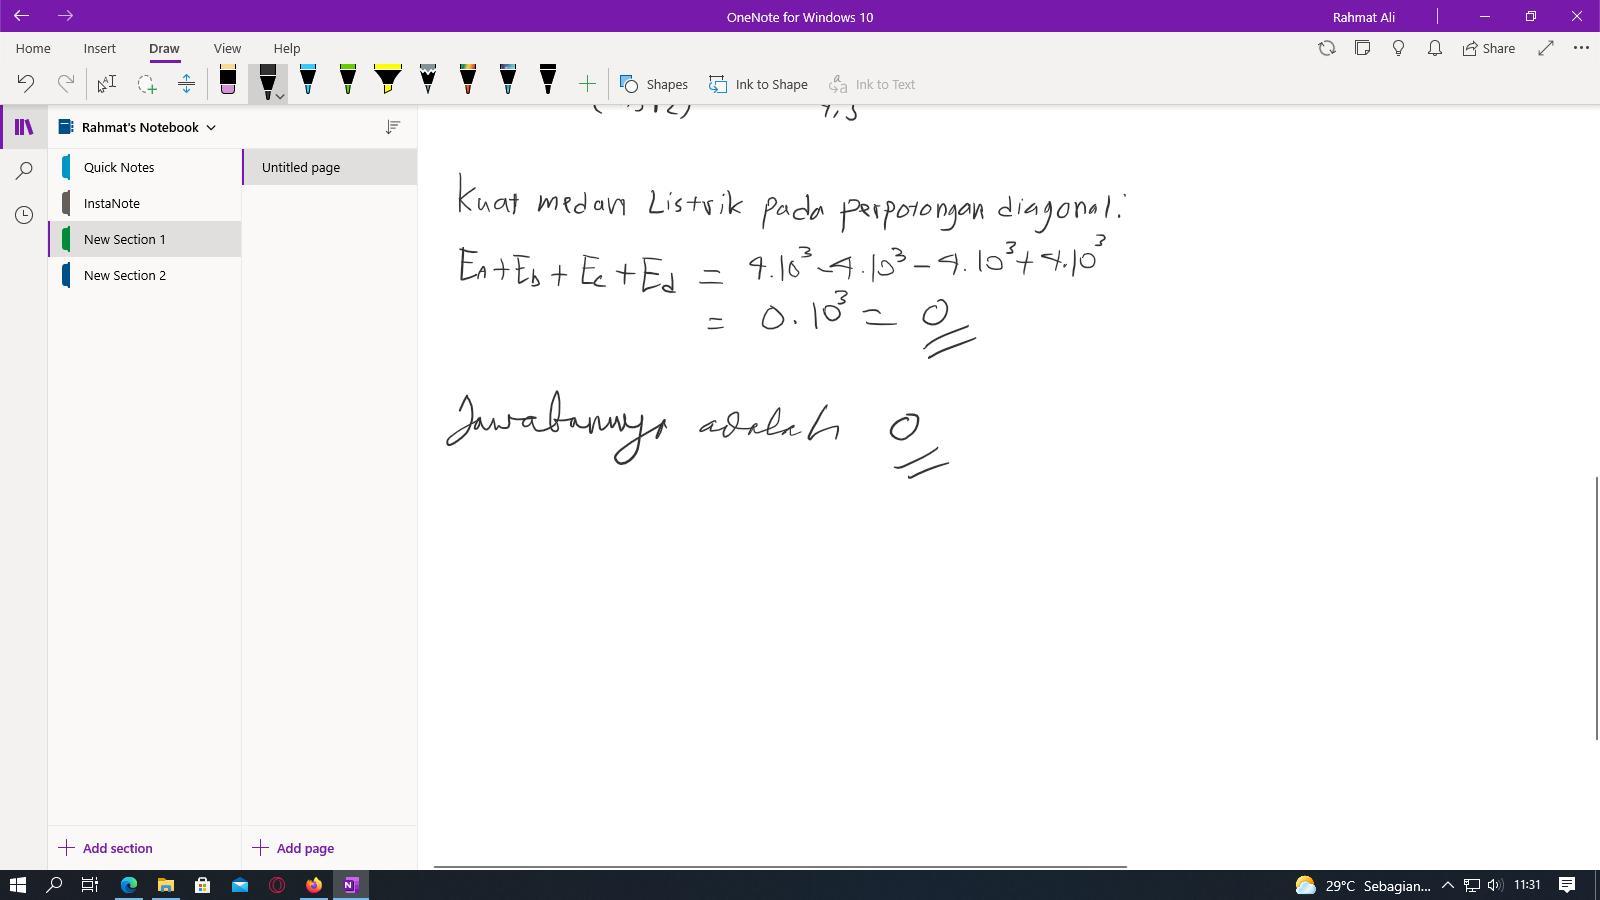The width and height of the screenshot is (1600, 900).
Task: Click the Ink to Text button
Action: [872, 84]
